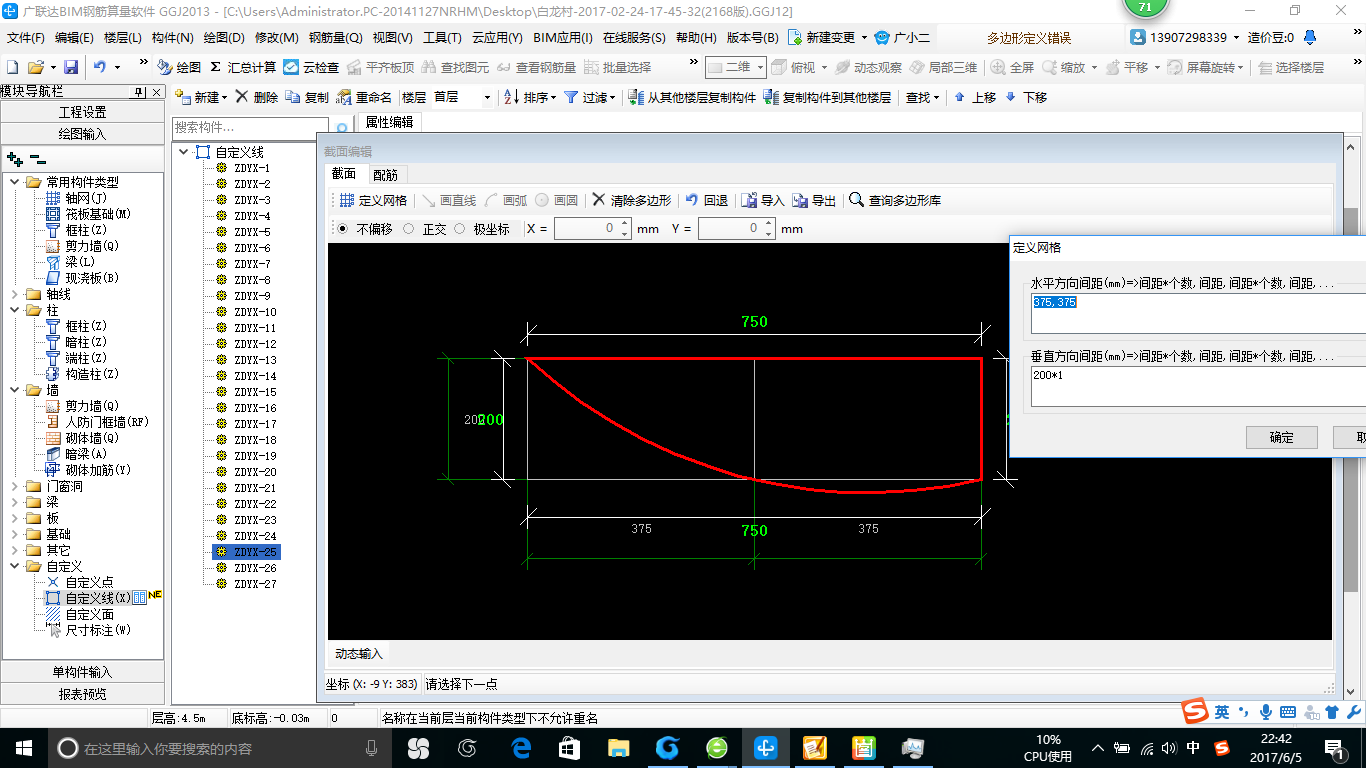Viewport: 1366px width, 768px height.
Task: Click the 局部三维 tool
Action: point(944,67)
